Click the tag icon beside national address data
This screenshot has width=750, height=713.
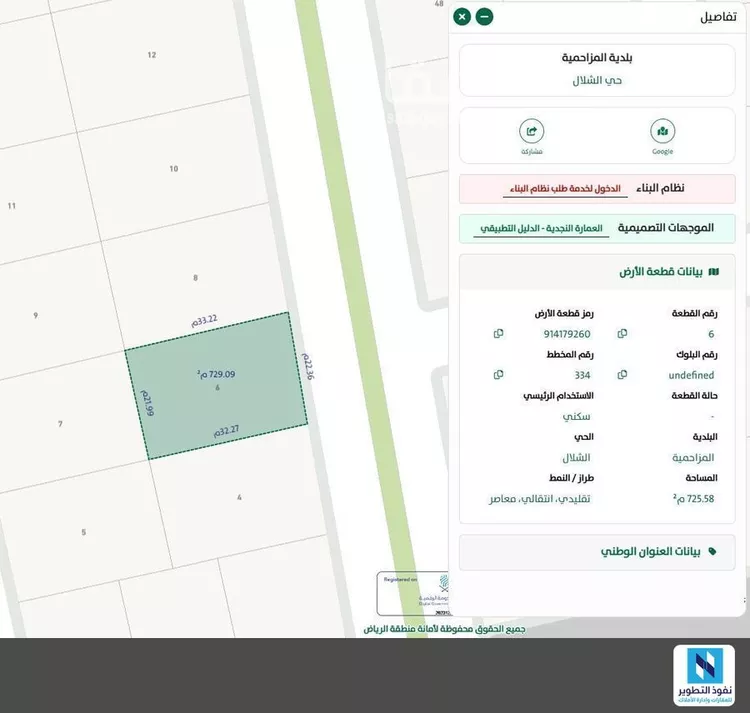pos(712,551)
